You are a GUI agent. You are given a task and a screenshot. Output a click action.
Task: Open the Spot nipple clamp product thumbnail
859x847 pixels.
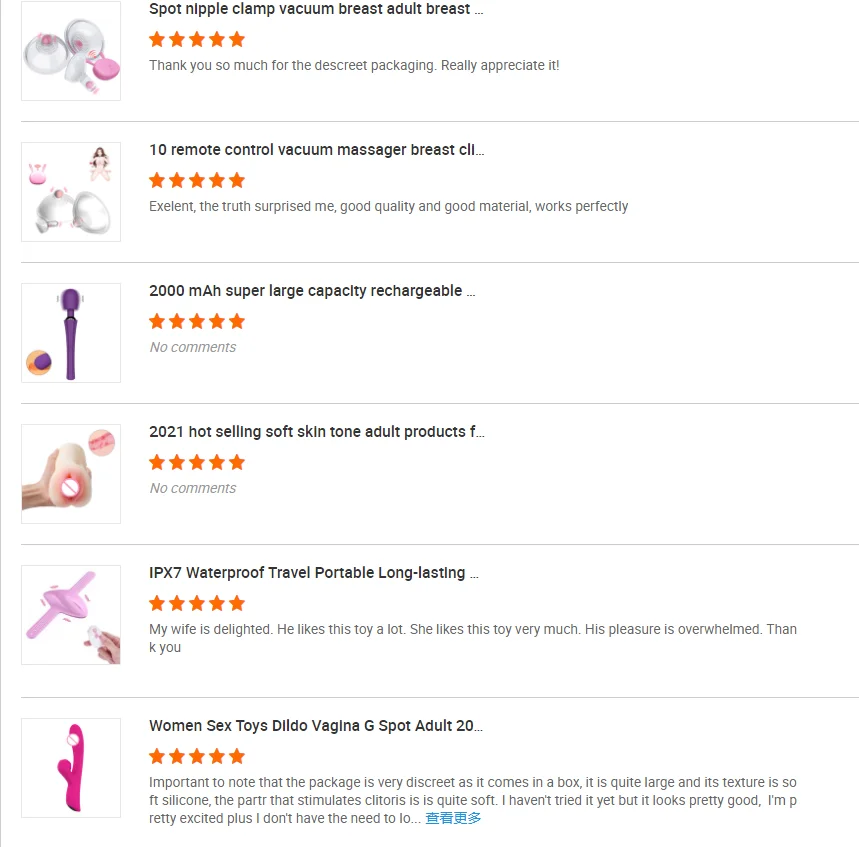coord(71,51)
